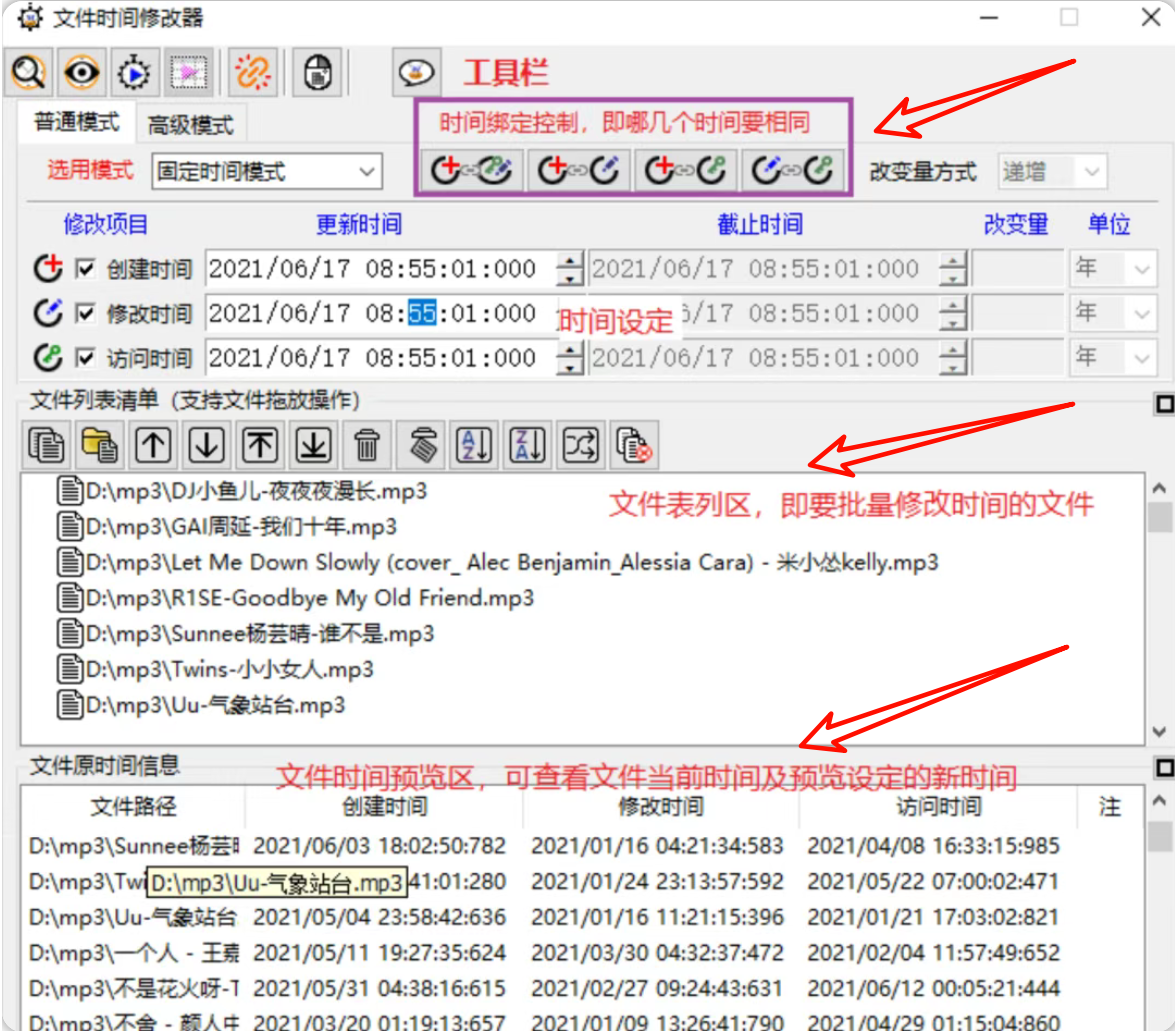Viewport: 1175px width, 1031px height.
Task: Click the 访问时间 column header in preview table
Action: [x=938, y=807]
